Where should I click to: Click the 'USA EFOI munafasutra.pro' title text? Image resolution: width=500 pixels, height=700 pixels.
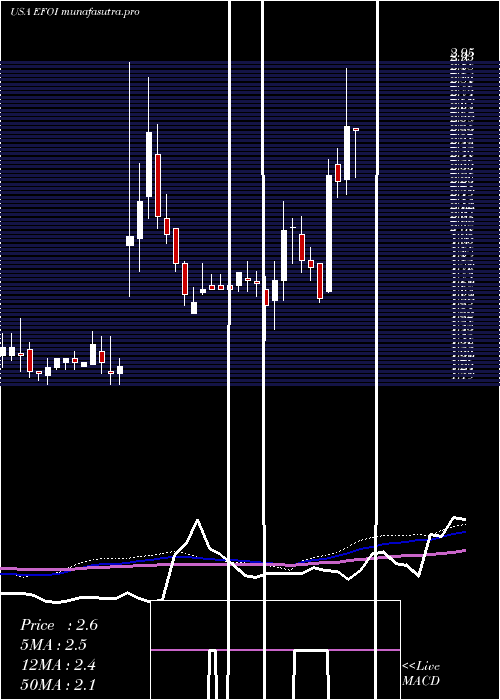74,12
